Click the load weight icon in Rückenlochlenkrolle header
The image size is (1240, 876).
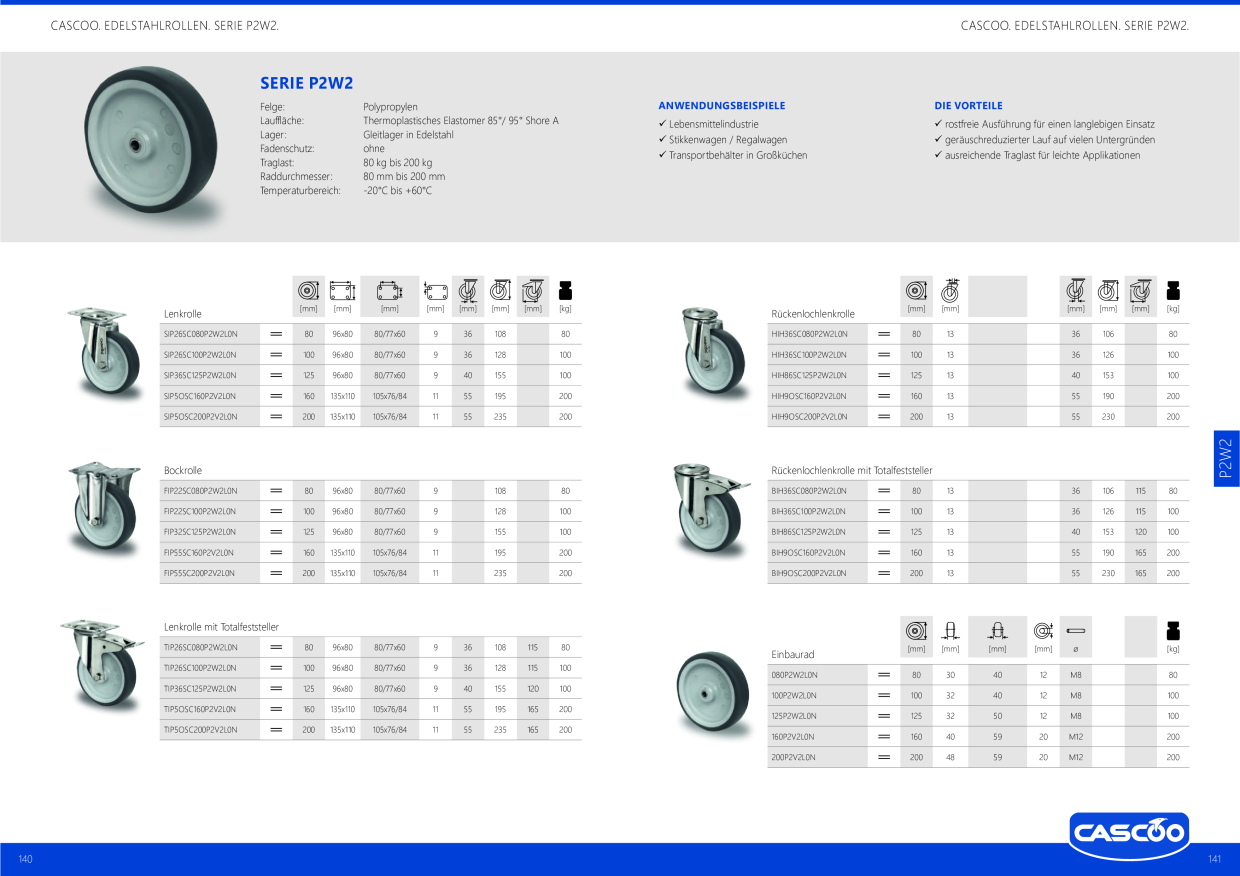[1173, 290]
